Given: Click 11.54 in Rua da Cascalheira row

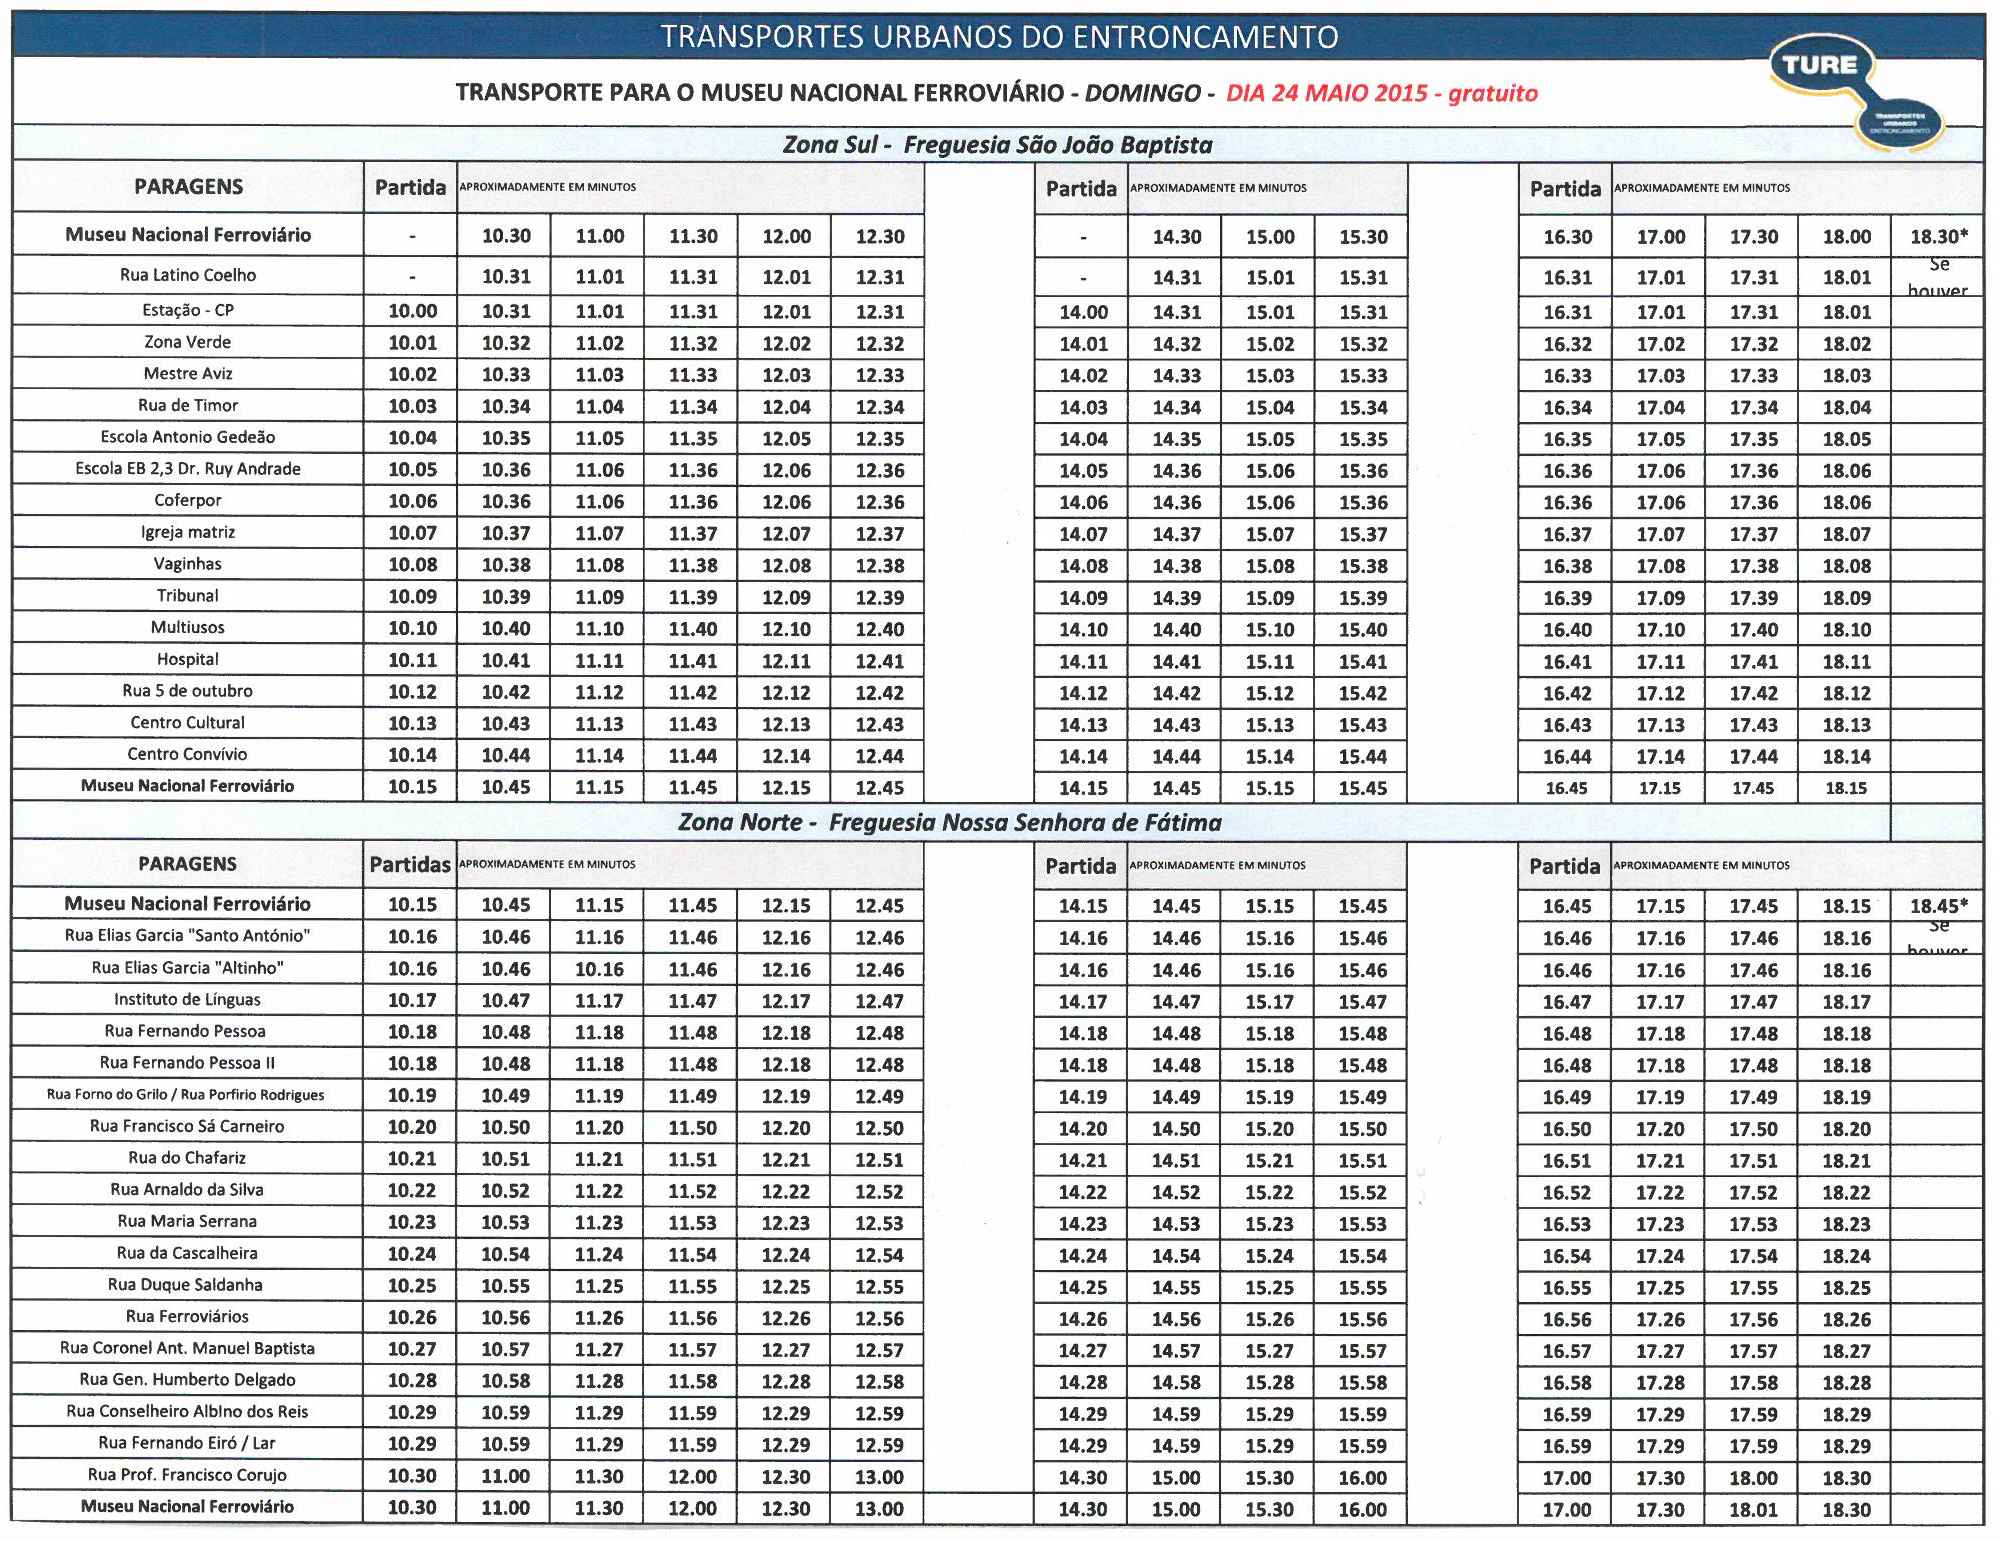Looking at the screenshot, I should click(693, 1255).
